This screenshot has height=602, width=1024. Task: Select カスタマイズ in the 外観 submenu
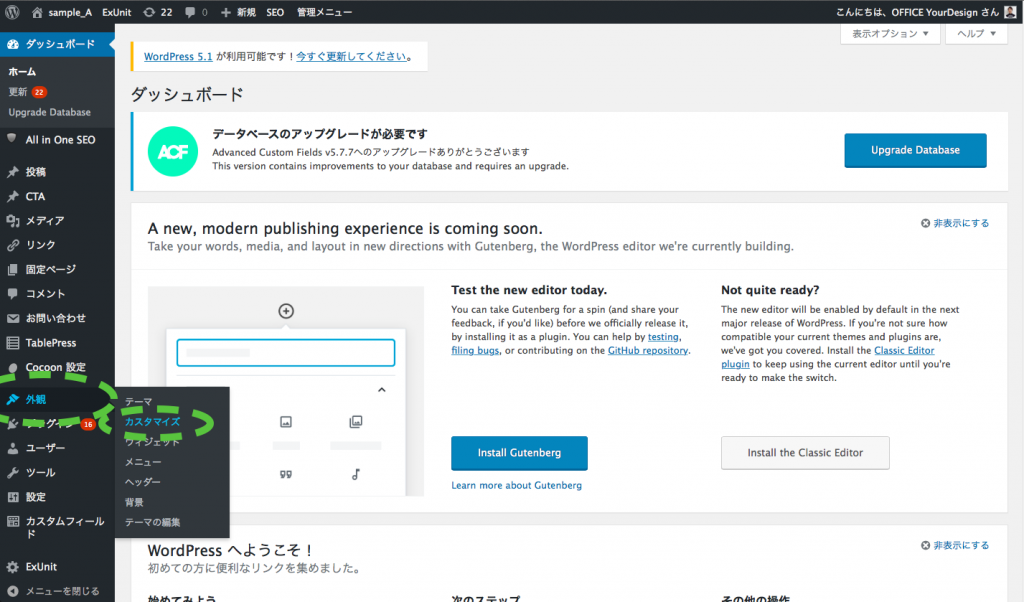click(152, 422)
